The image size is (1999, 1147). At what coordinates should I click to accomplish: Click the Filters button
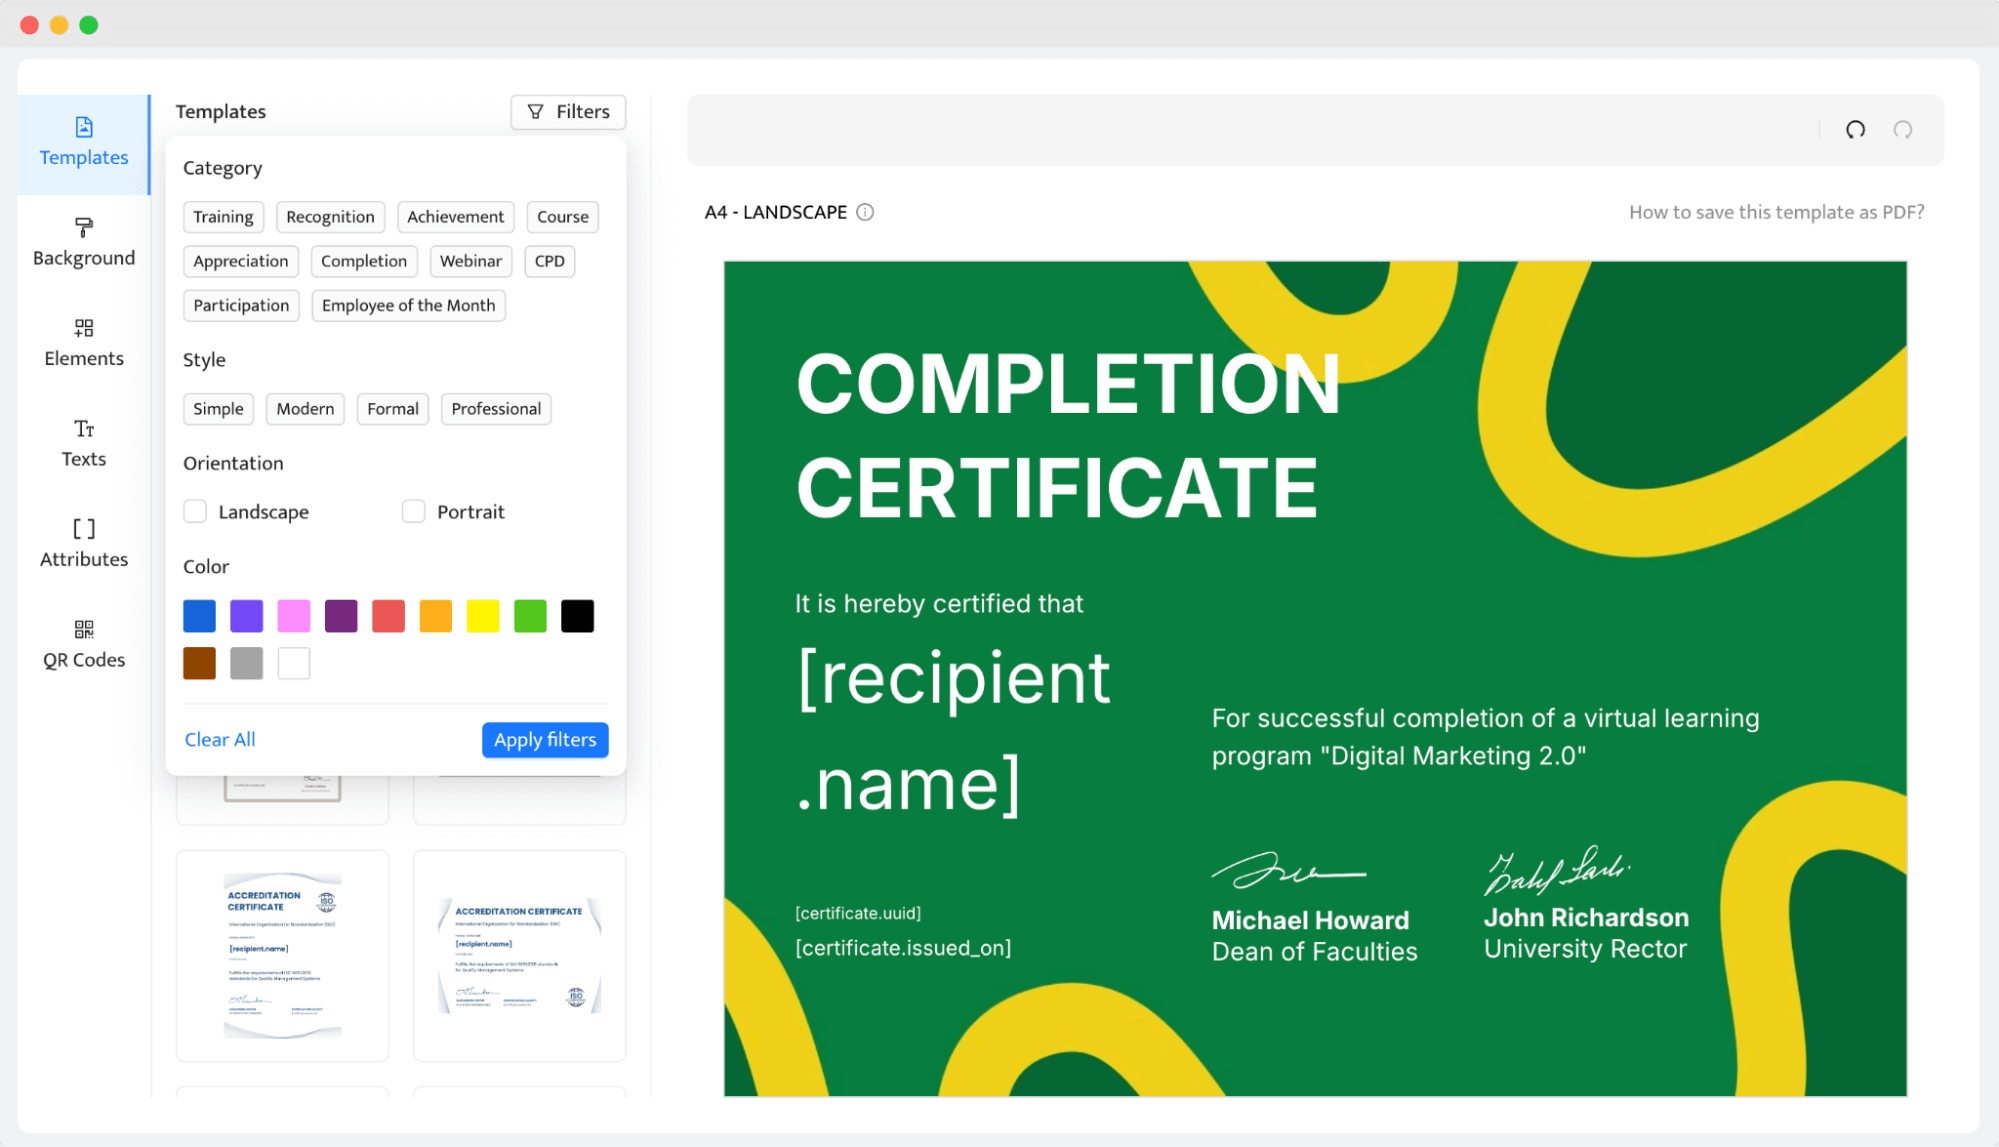tap(568, 112)
